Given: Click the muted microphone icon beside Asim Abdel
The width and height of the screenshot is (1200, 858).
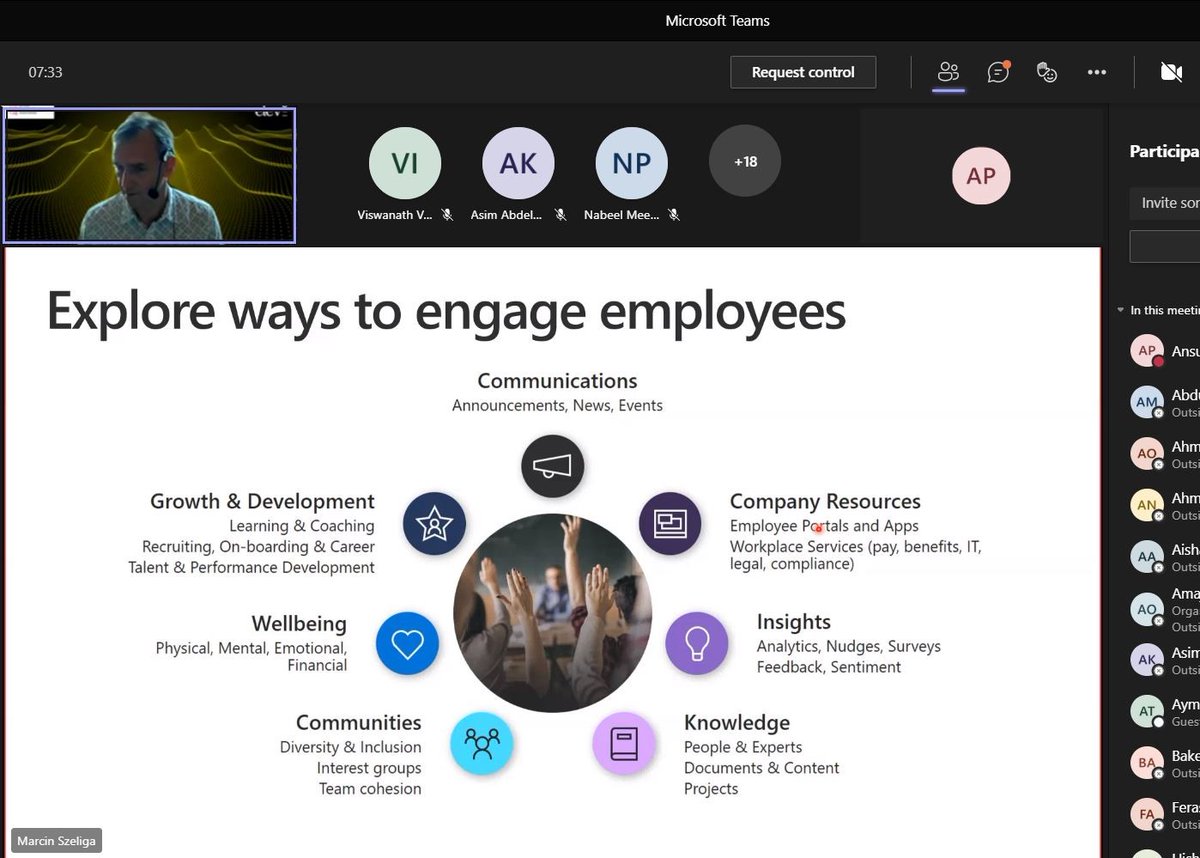Looking at the screenshot, I should [x=561, y=215].
